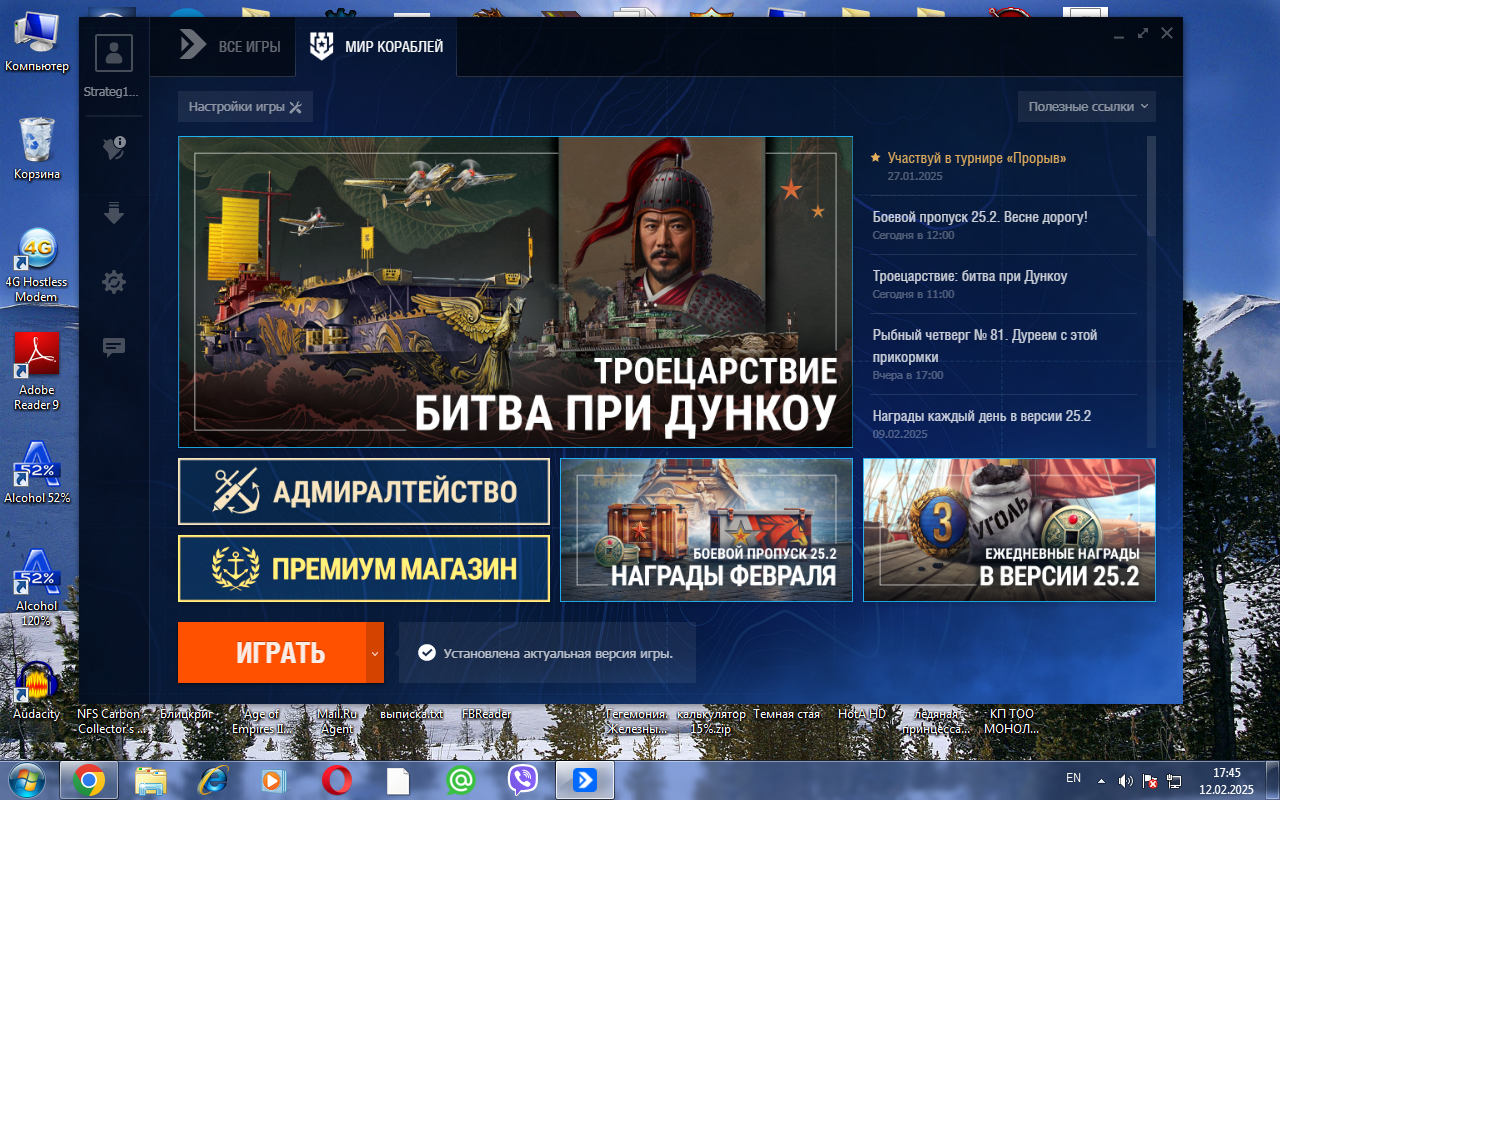
Task: Launch Adobe Reader 9 desktop shortcut
Action: [37, 372]
